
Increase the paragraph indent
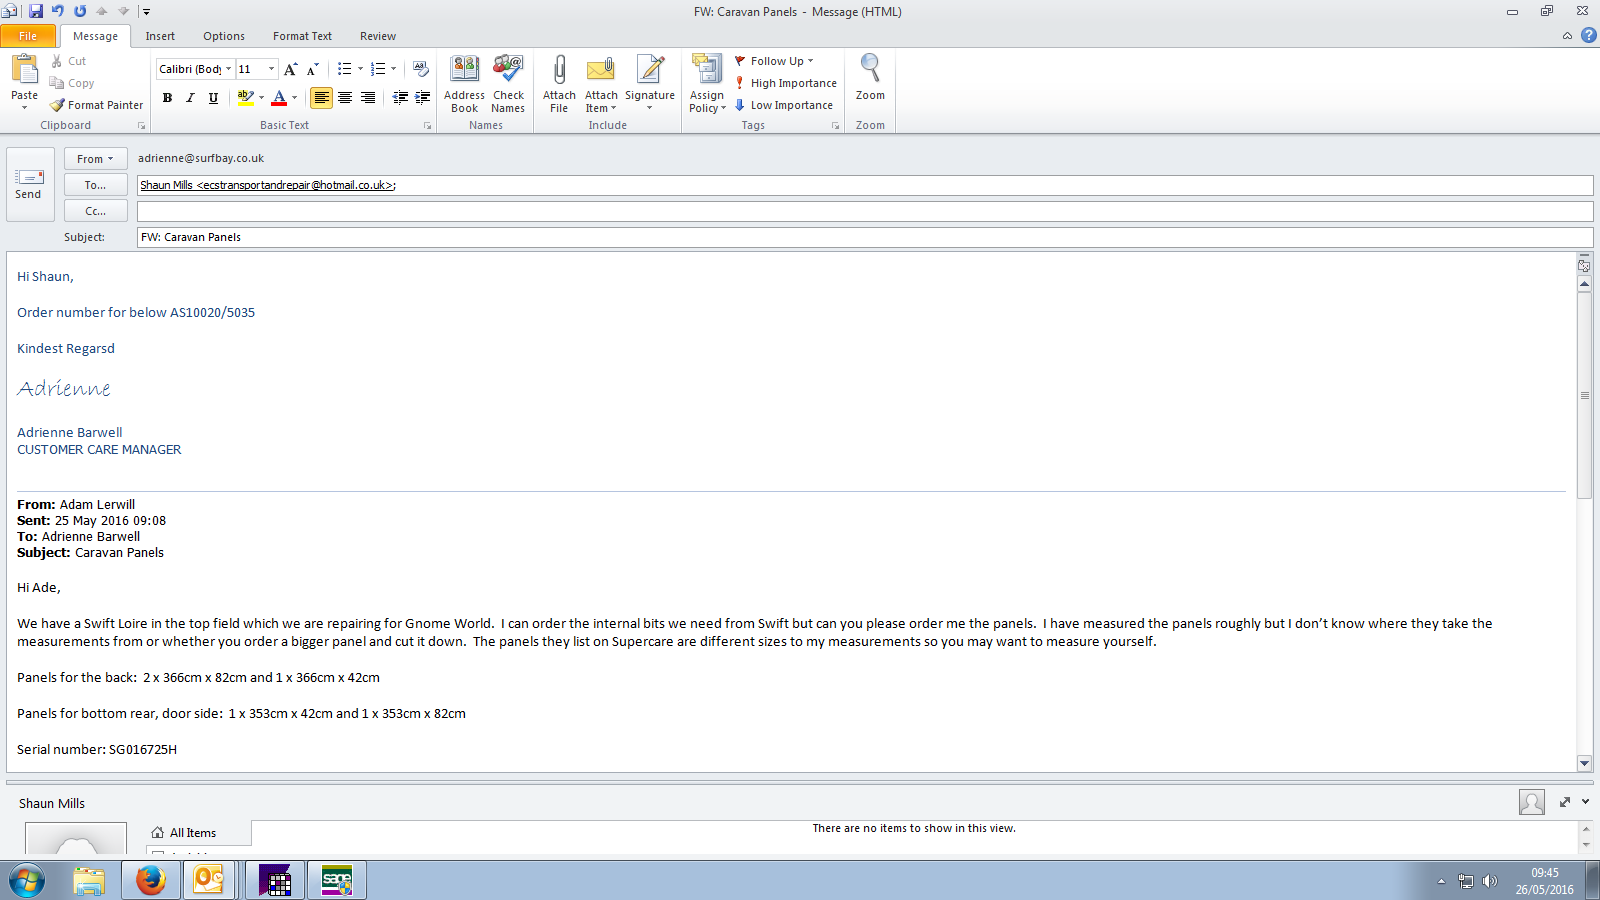(423, 97)
